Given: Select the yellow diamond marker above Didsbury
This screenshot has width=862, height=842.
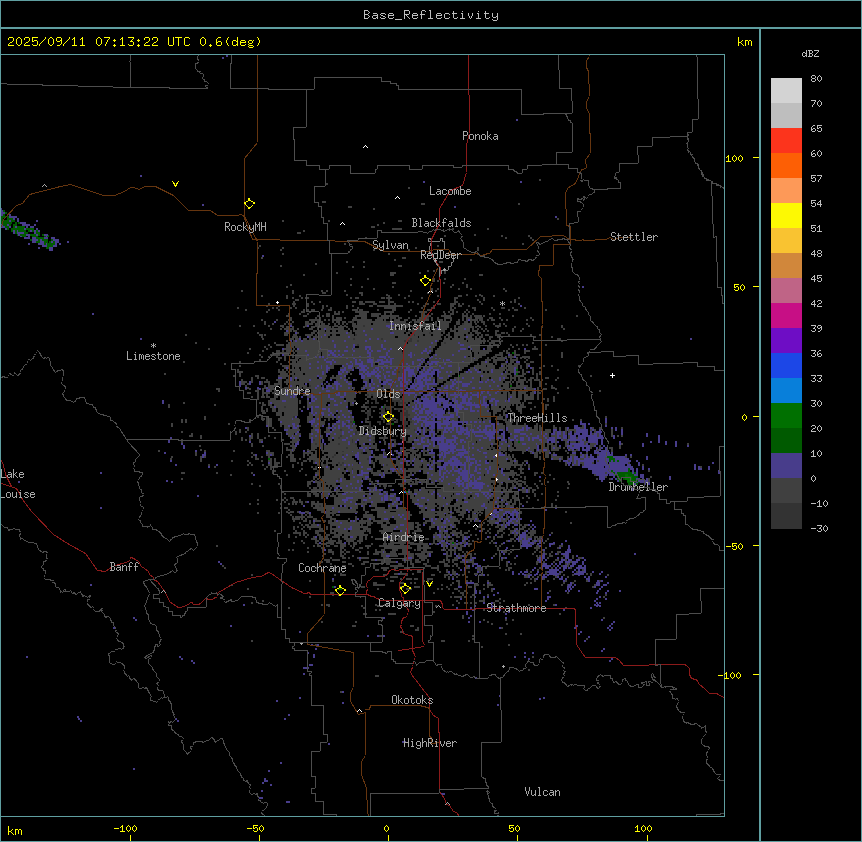Looking at the screenshot, I should [x=388, y=417].
